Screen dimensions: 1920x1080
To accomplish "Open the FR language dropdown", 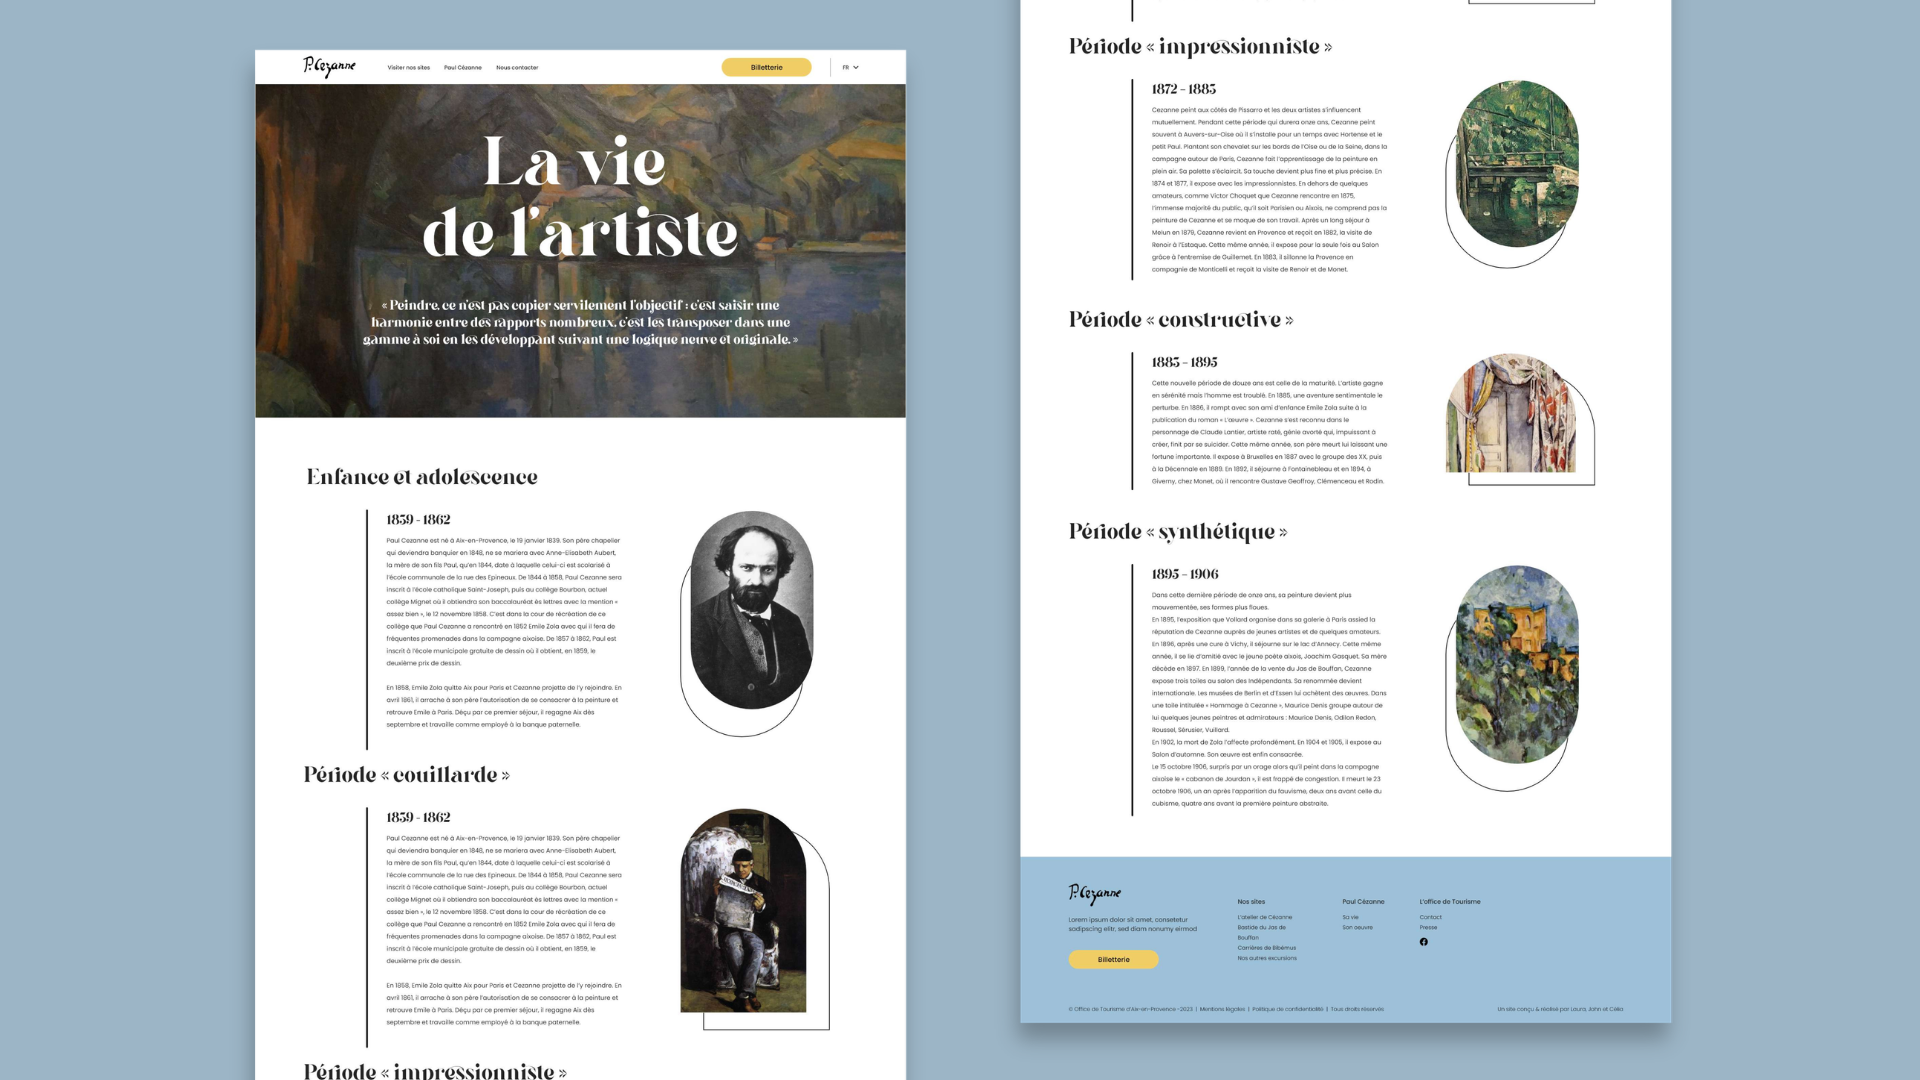I will click(x=850, y=67).
